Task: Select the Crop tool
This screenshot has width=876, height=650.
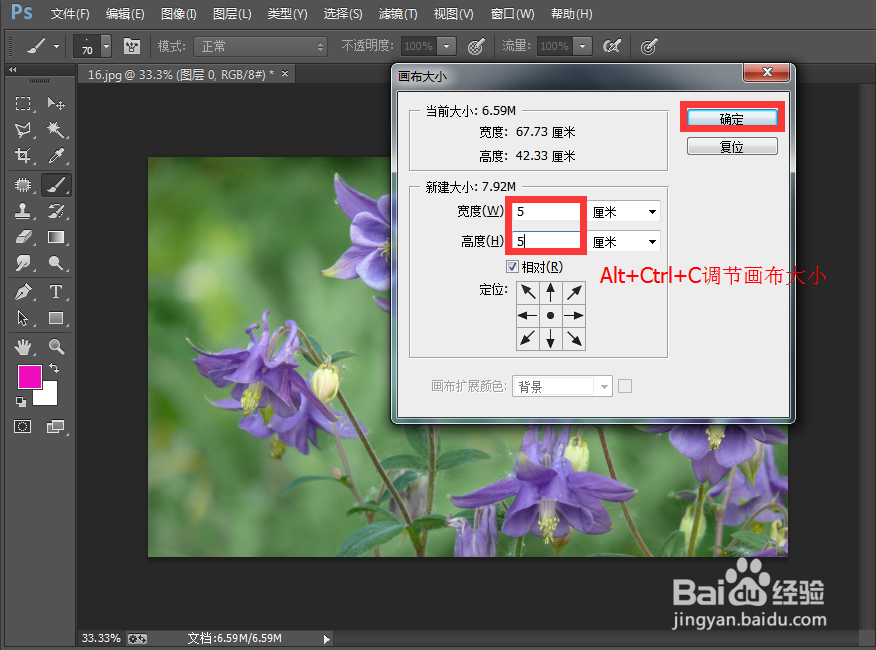Action: pos(23,155)
